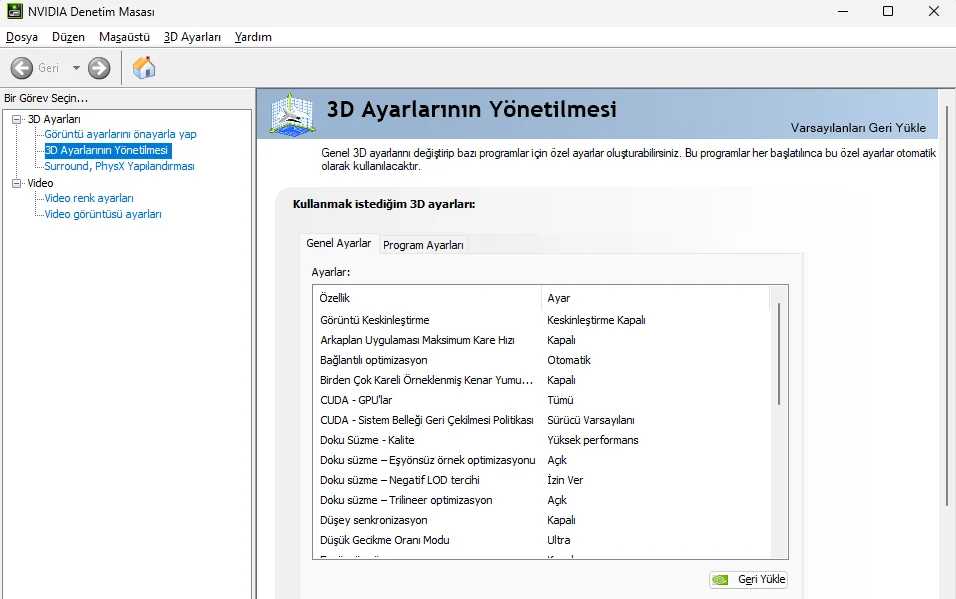
Task: Click the Forward arrow icon
Action: tap(99, 68)
